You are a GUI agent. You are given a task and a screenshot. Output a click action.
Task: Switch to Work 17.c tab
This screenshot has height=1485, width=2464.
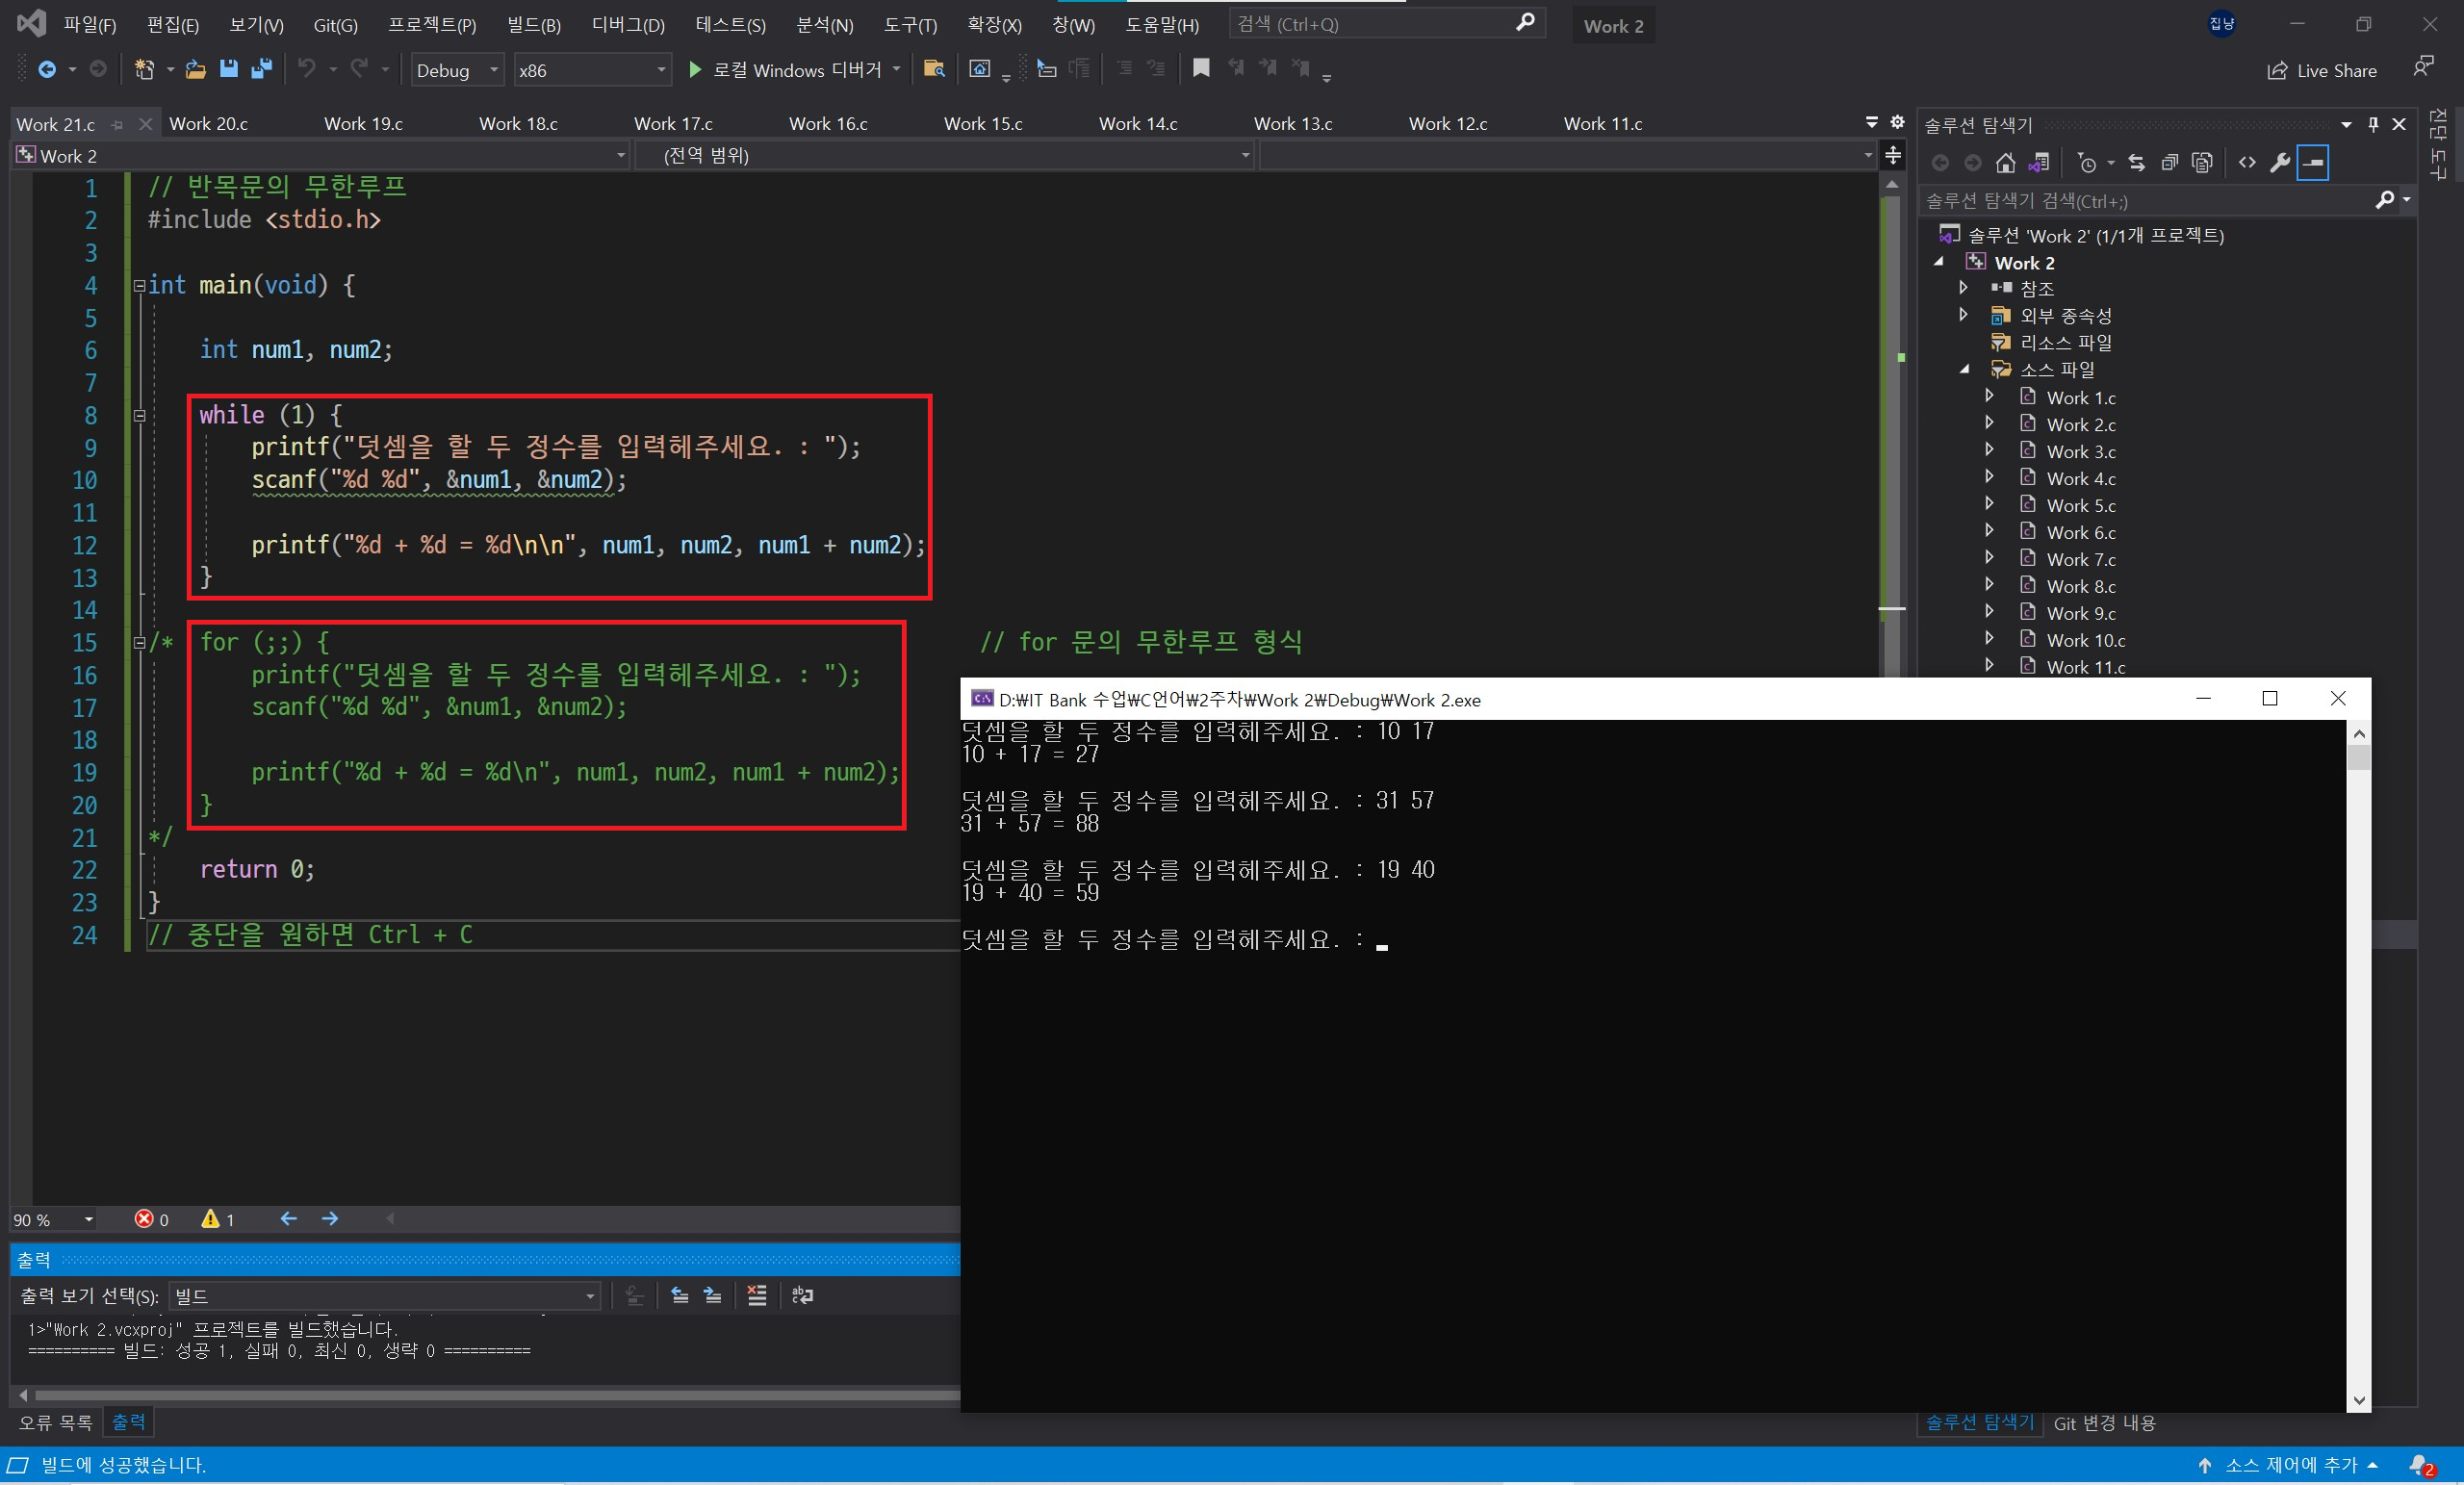pos(673,124)
